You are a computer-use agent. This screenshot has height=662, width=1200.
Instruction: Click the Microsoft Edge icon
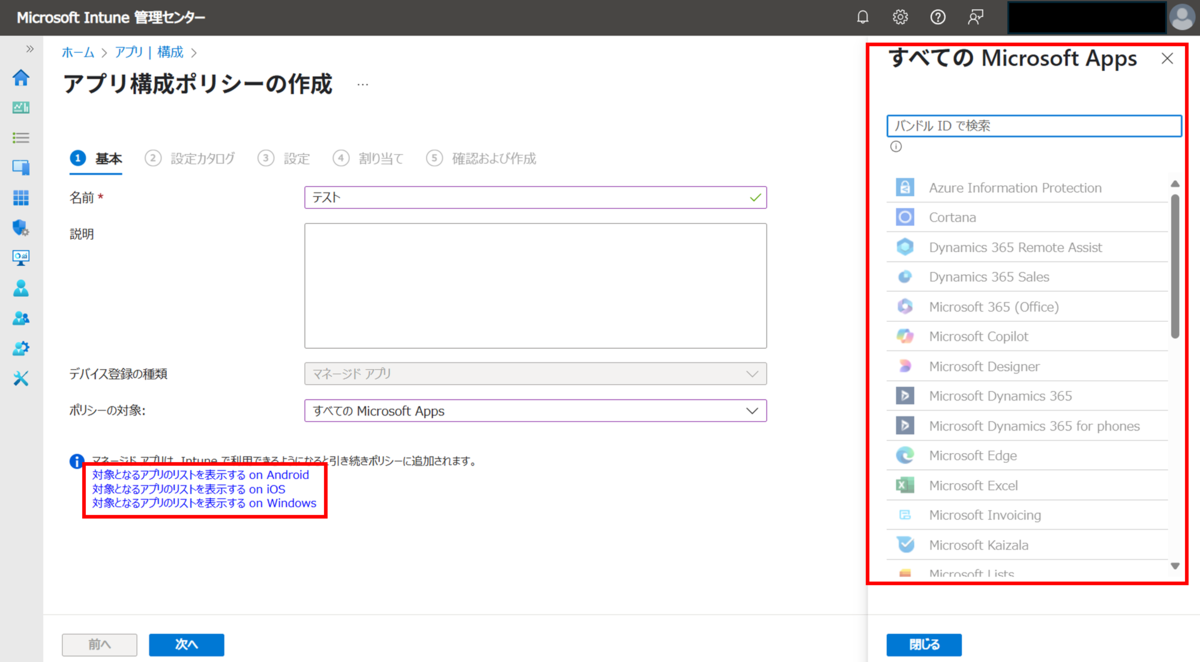pos(905,455)
